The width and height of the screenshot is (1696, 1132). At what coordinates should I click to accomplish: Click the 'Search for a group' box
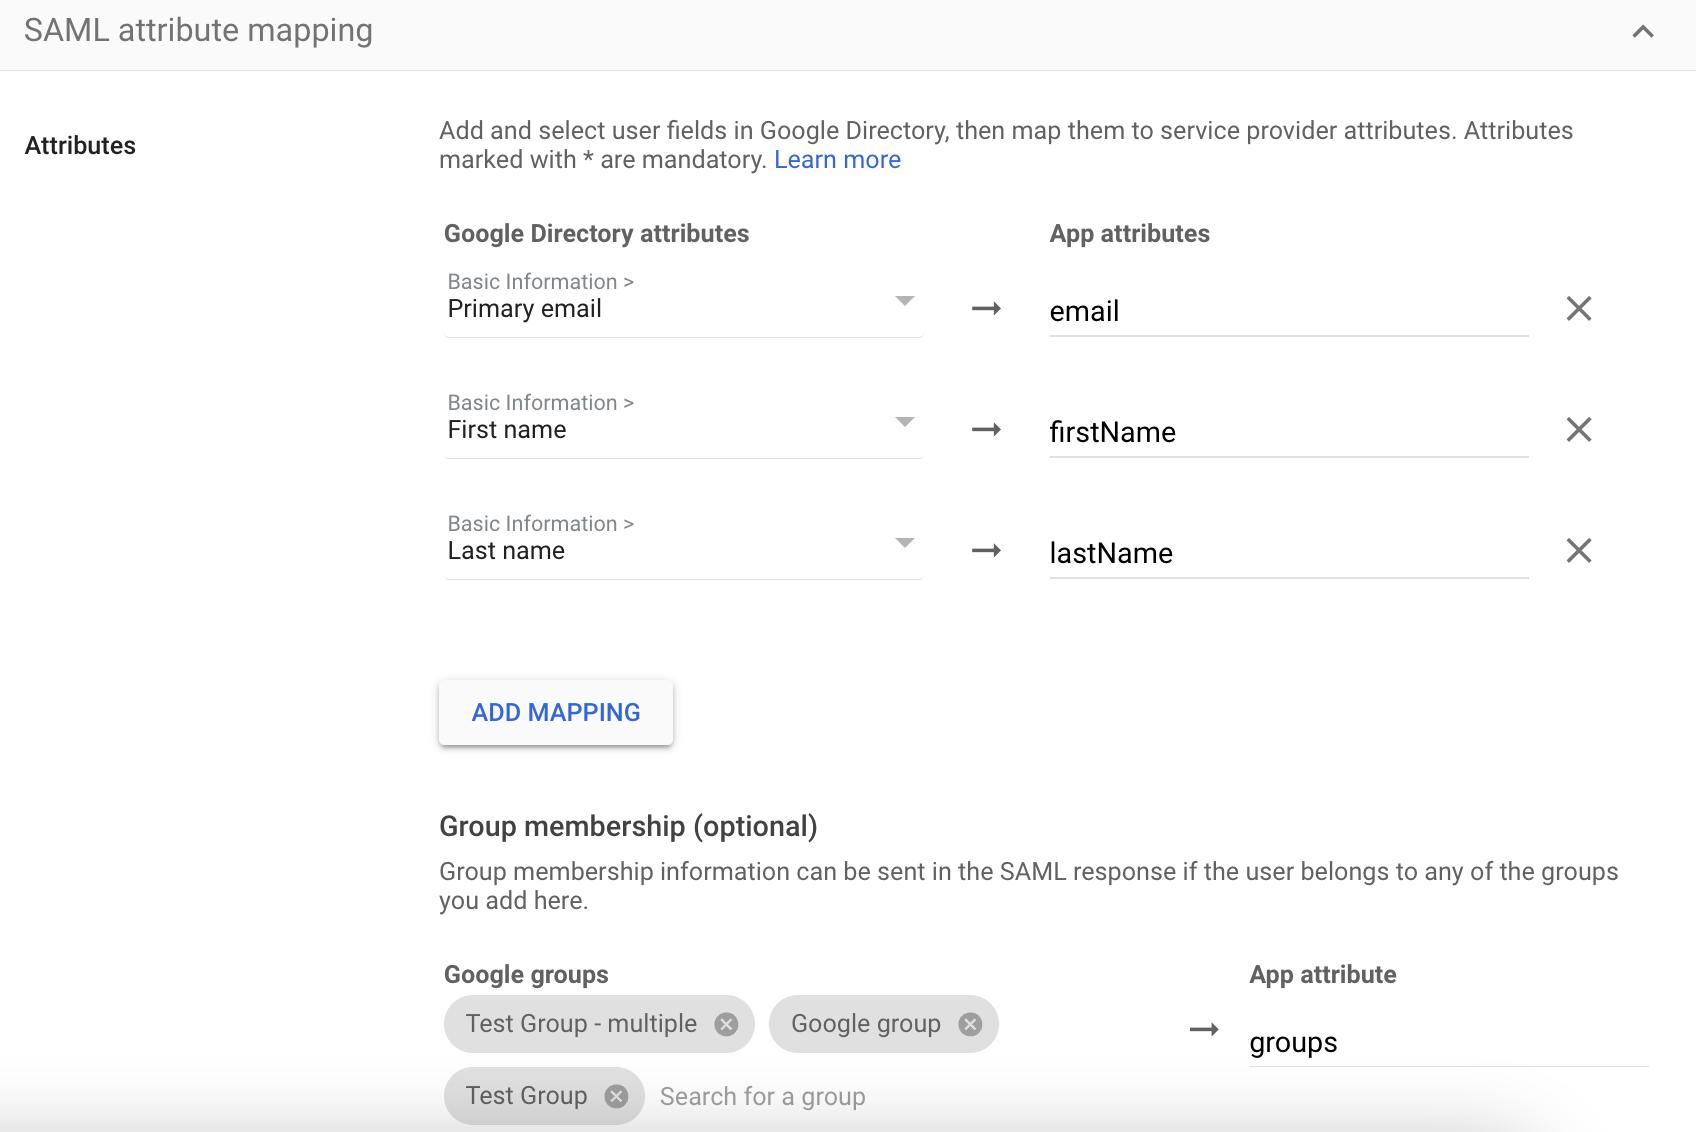pyautogui.click(x=762, y=1097)
